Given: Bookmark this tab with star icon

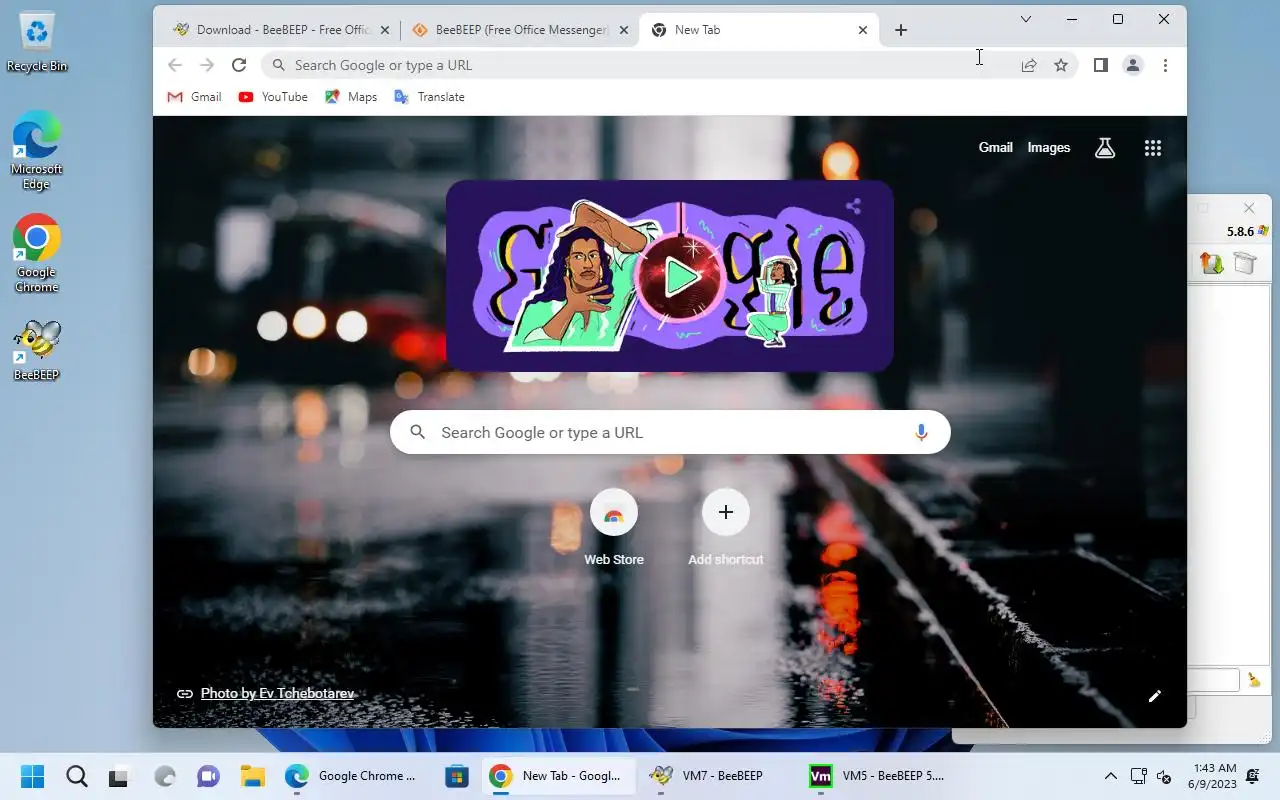Looking at the screenshot, I should coord(1061,65).
